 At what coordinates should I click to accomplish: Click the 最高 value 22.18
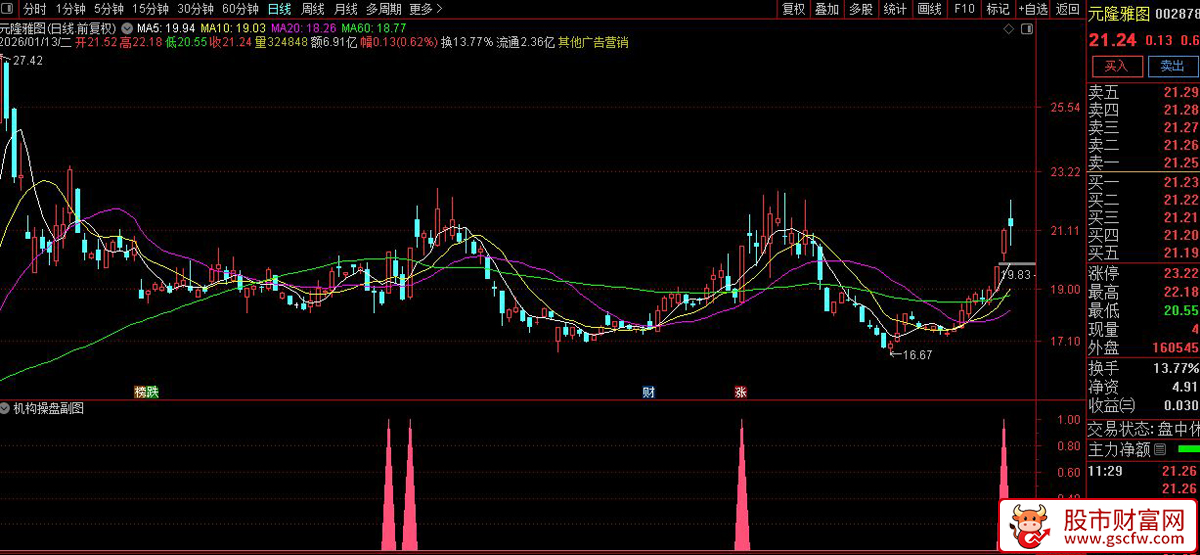pyautogui.click(x=1179, y=292)
